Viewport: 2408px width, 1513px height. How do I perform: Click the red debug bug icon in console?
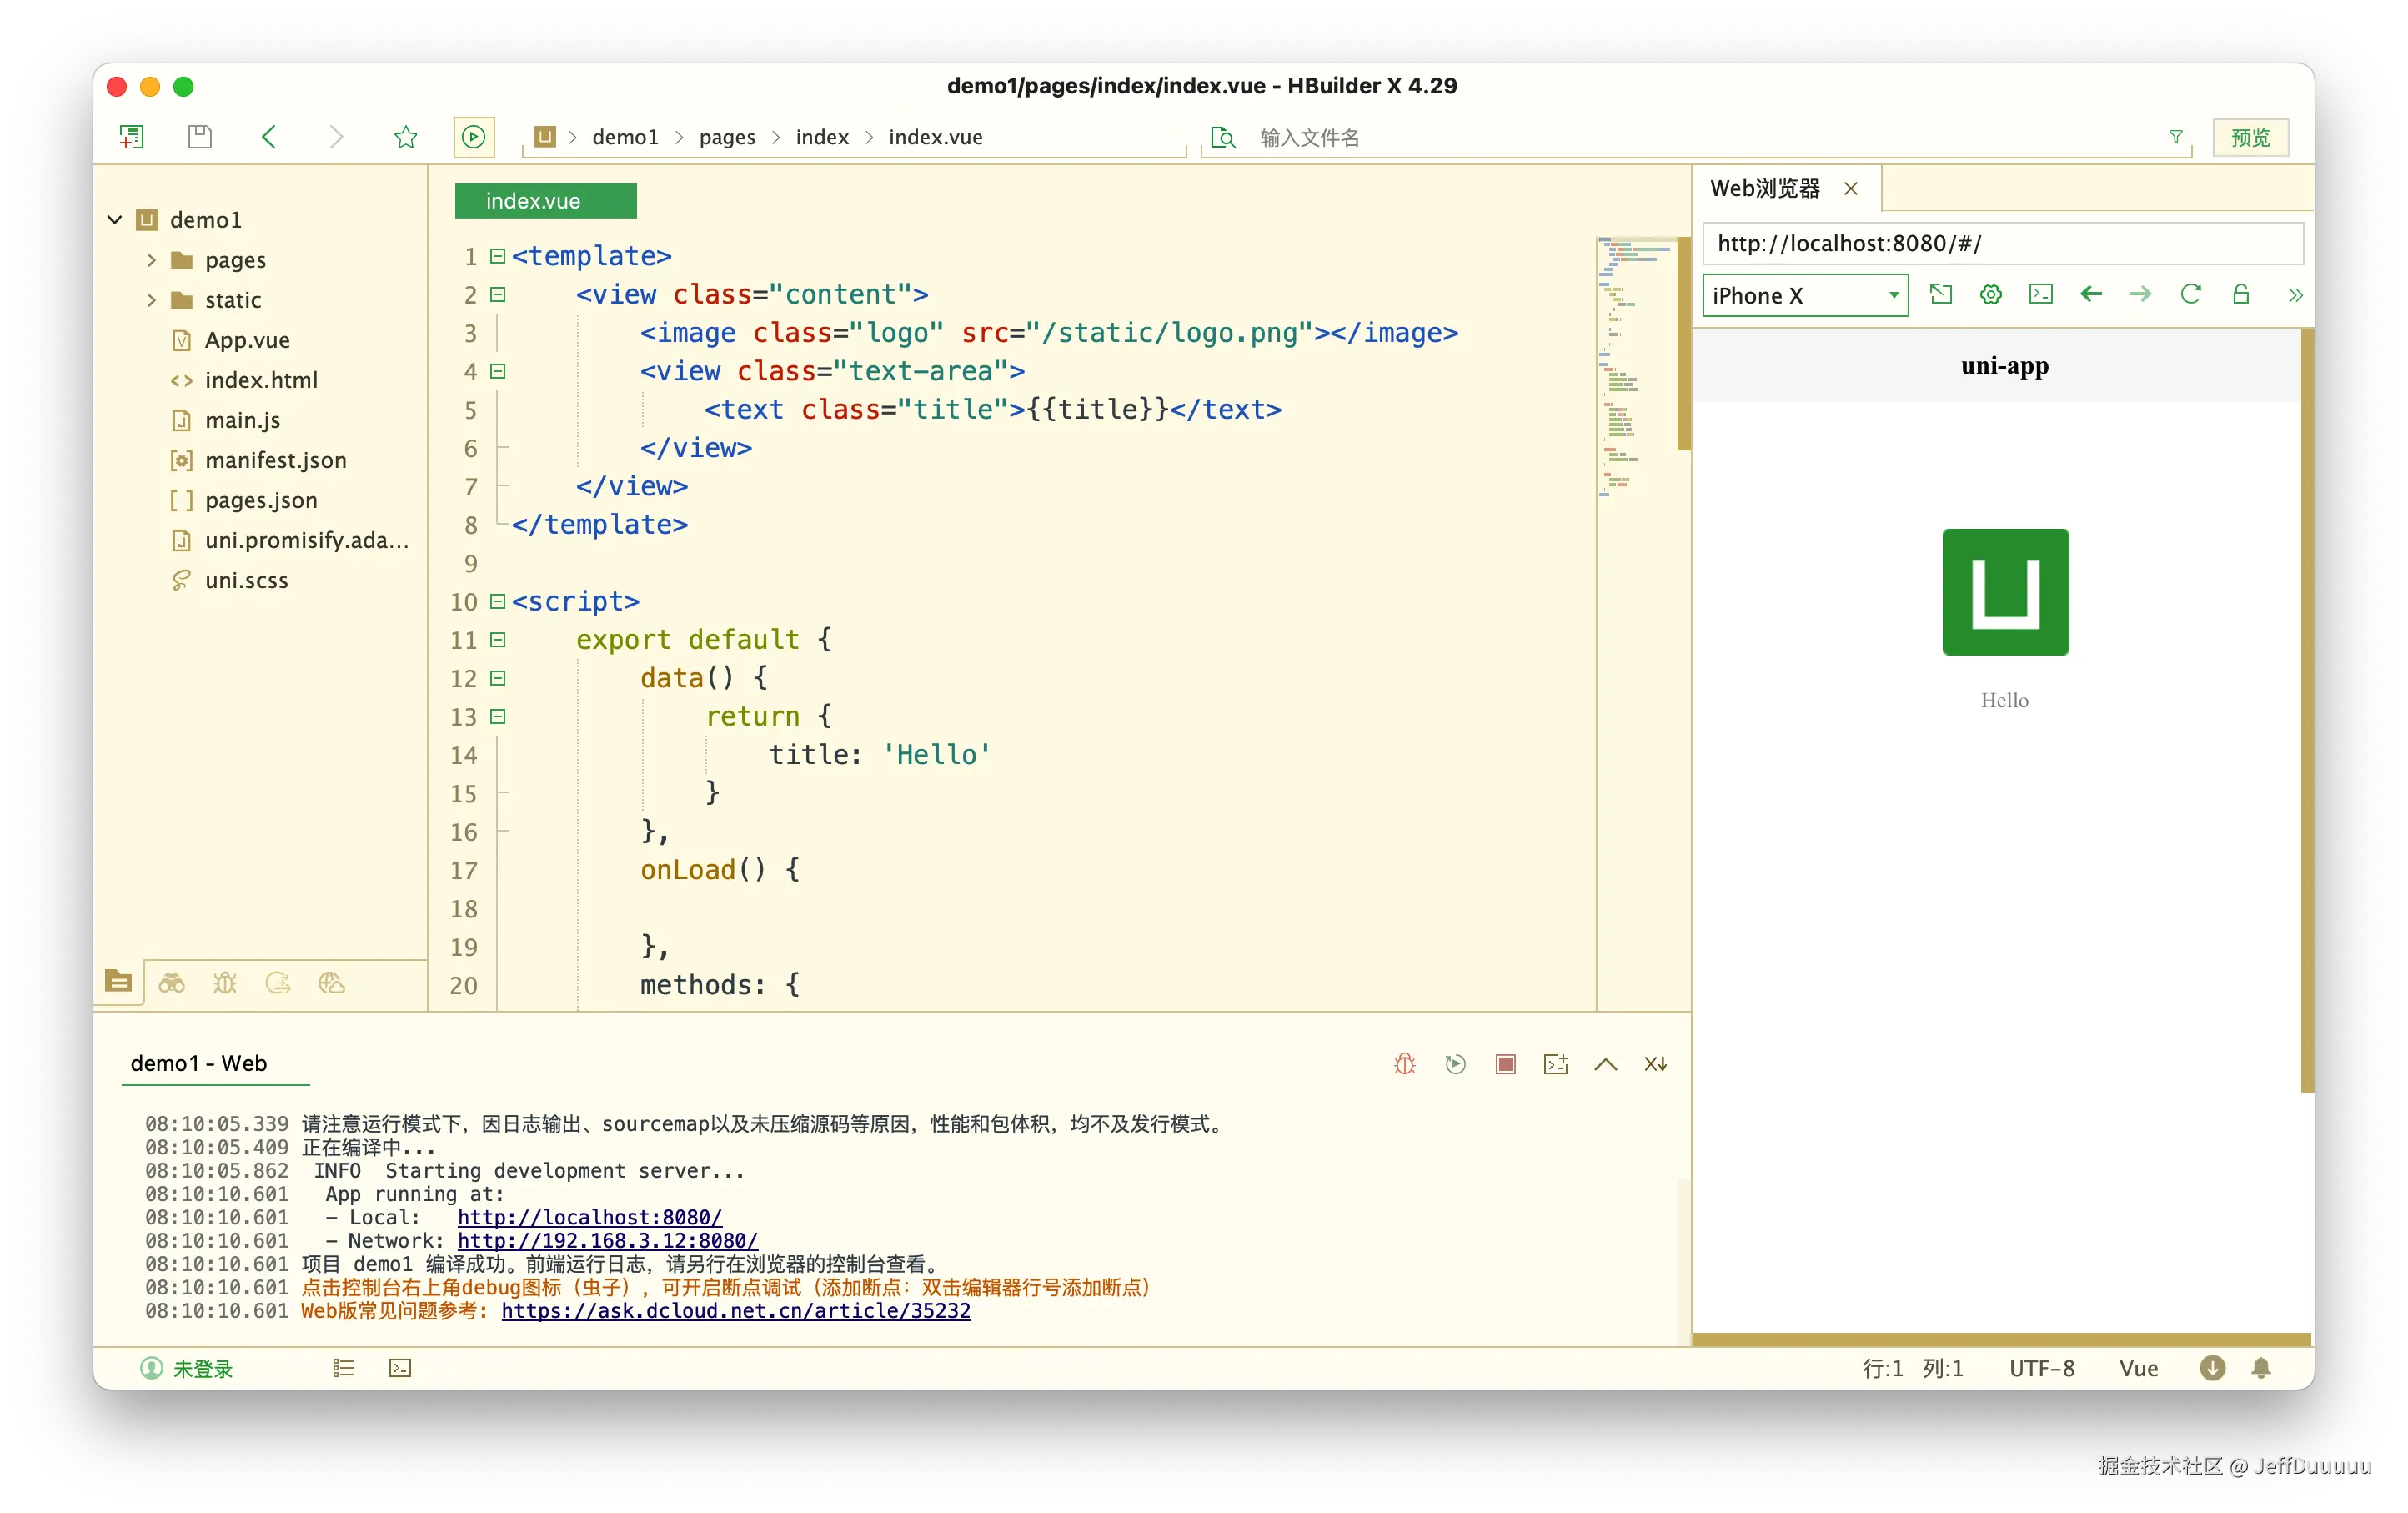point(1404,1064)
